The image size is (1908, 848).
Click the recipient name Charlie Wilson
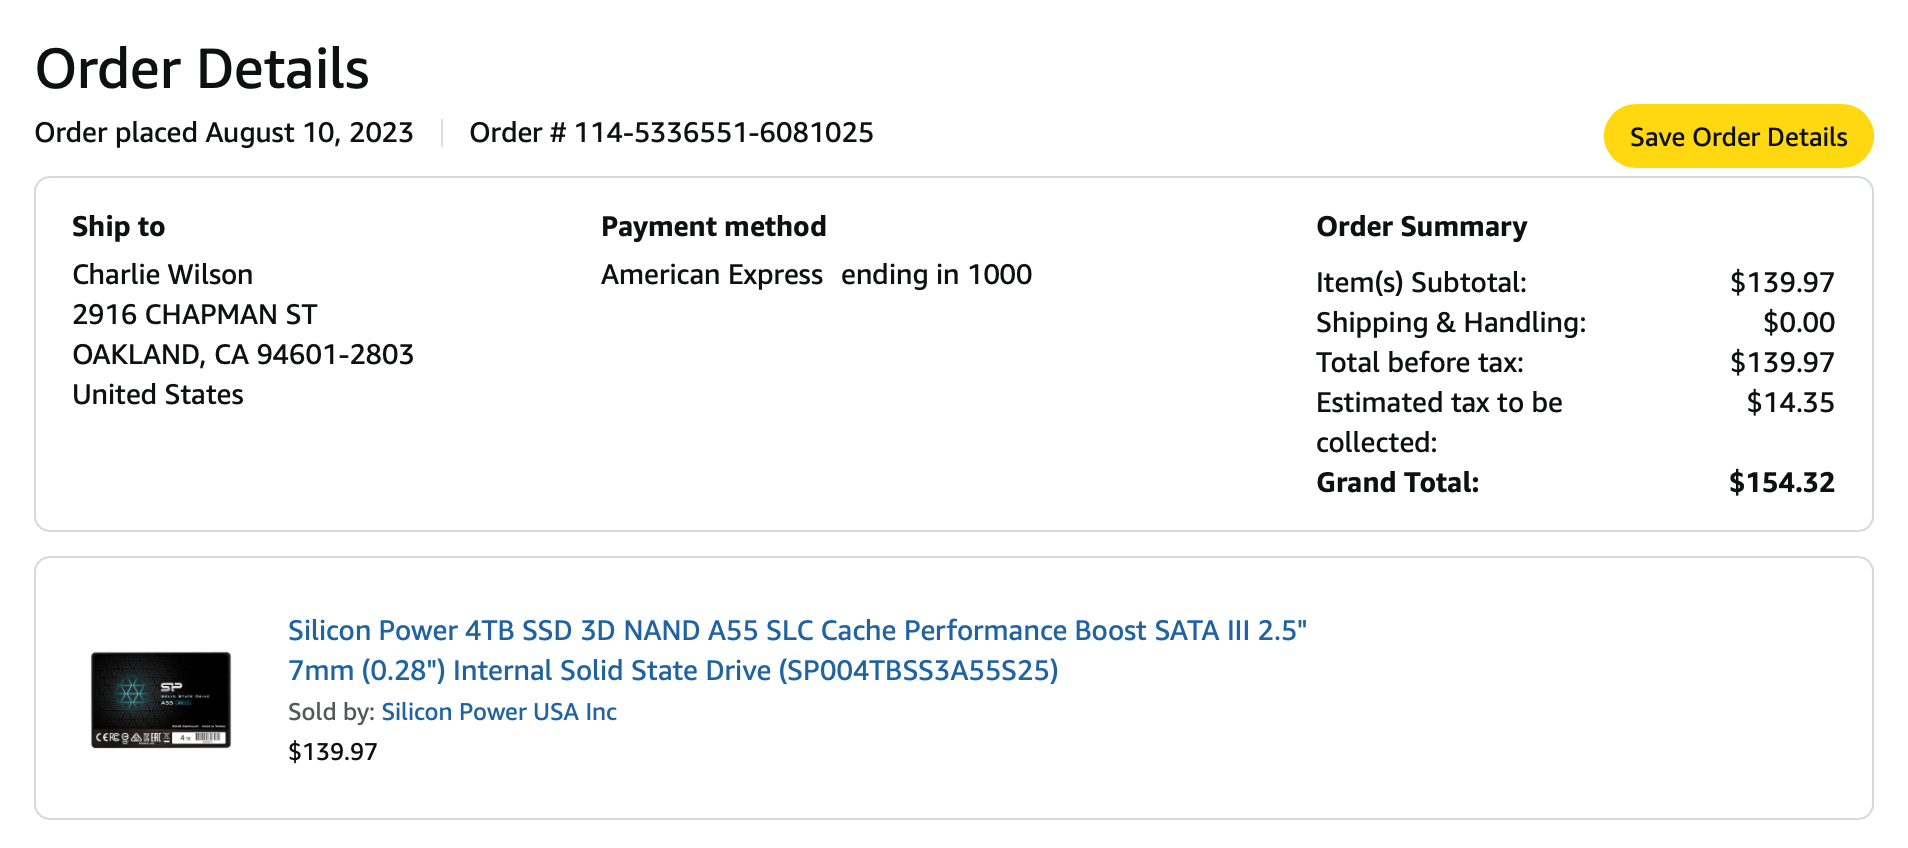click(x=162, y=275)
